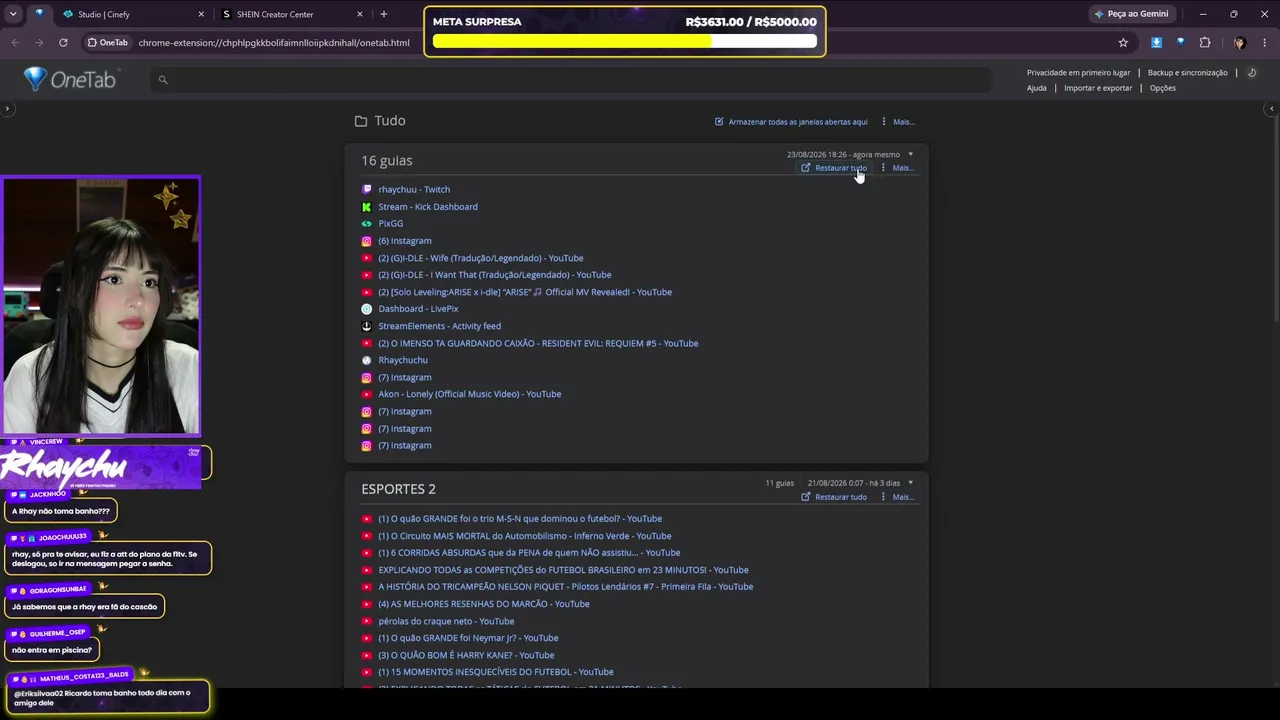Open Circuito MAIS MORTAL Inferno Verde tab
Screen dimensions: 1280x720
pyautogui.click(x=525, y=536)
